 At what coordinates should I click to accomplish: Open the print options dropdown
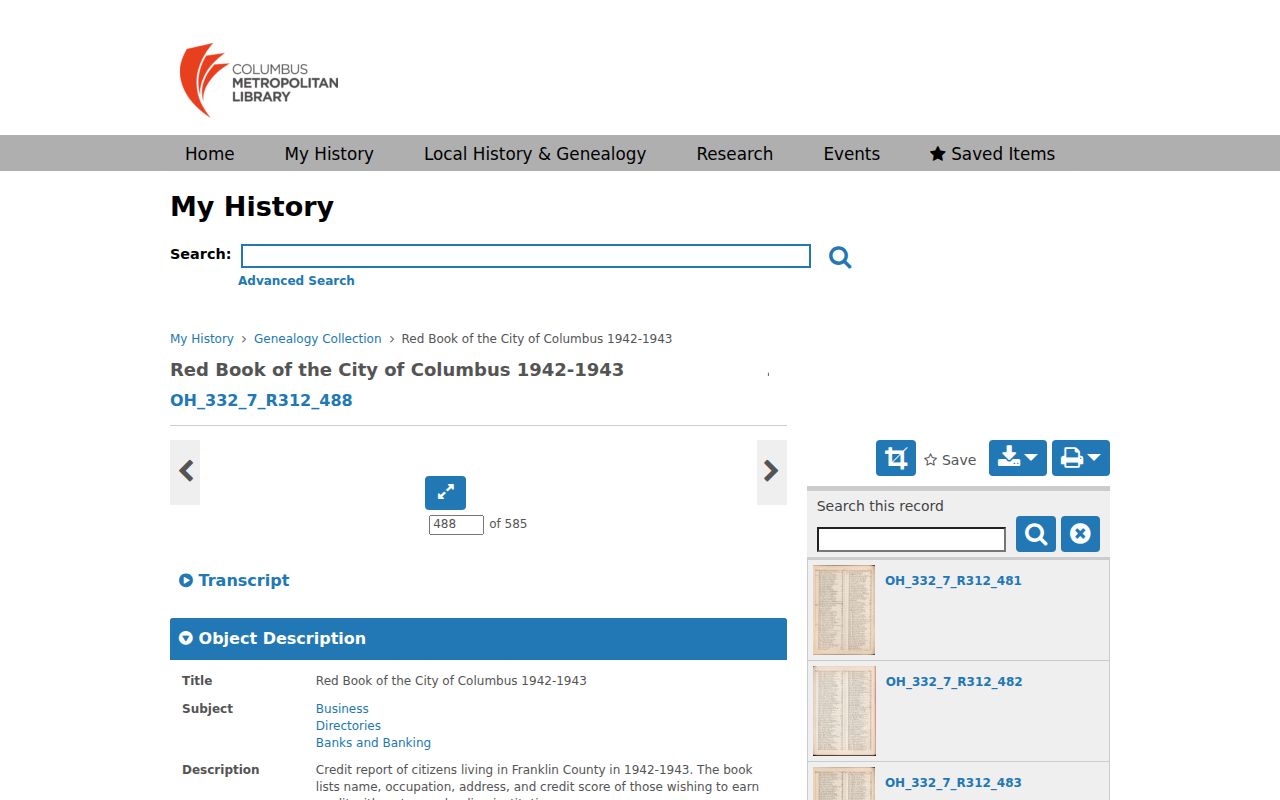tap(1081, 458)
